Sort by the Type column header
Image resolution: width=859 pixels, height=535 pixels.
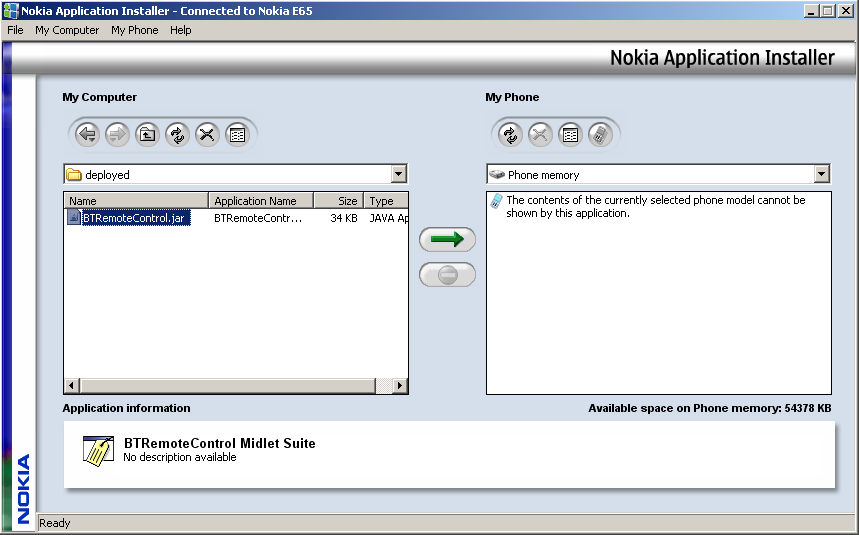(x=386, y=200)
